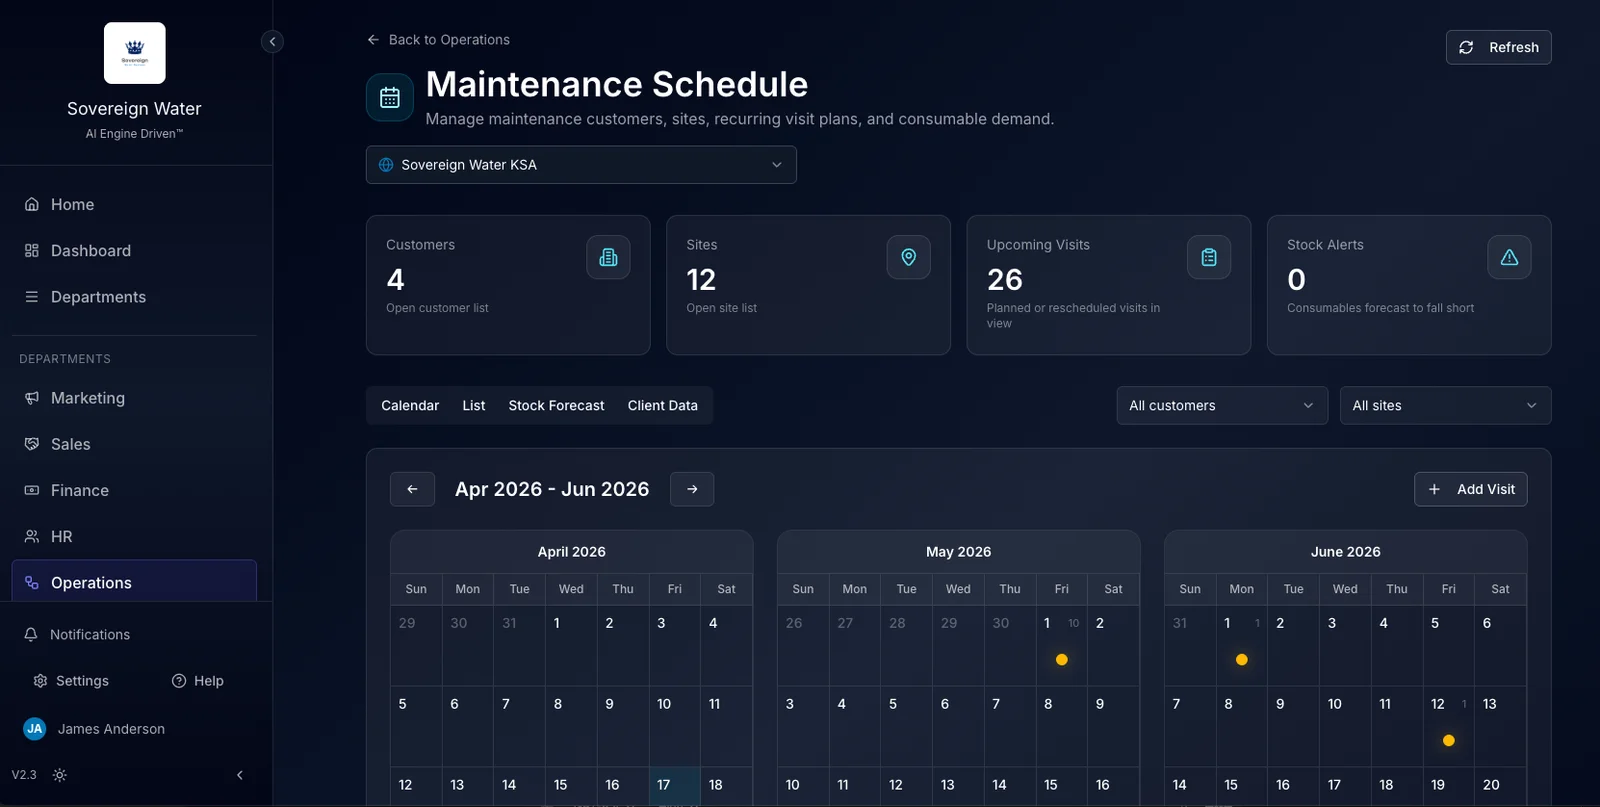Click the Customers building icon
The width and height of the screenshot is (1600, 807).
608,257
